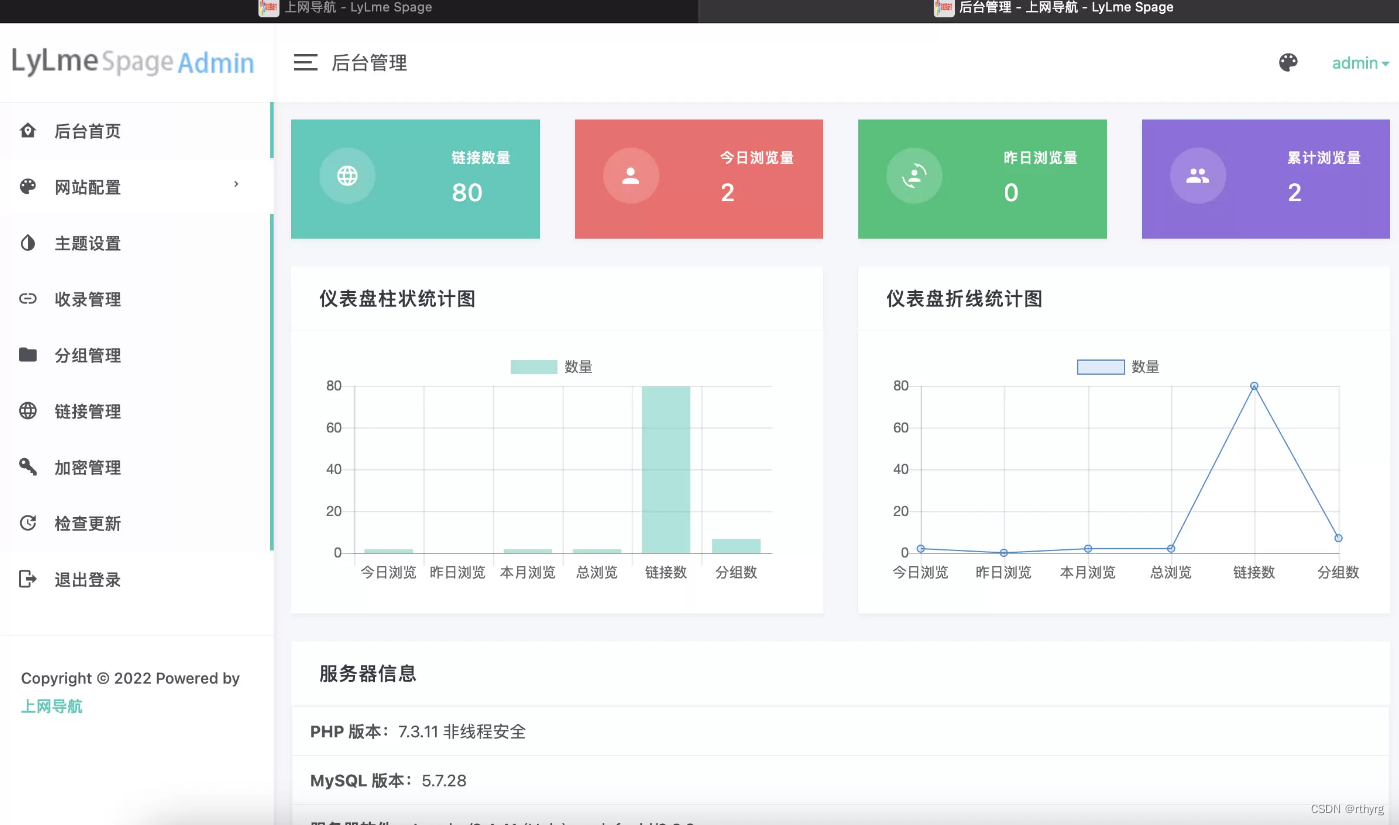Click the 链接数 bar in bar chart
The image size is (1399, 825).
tap(666, 470)
